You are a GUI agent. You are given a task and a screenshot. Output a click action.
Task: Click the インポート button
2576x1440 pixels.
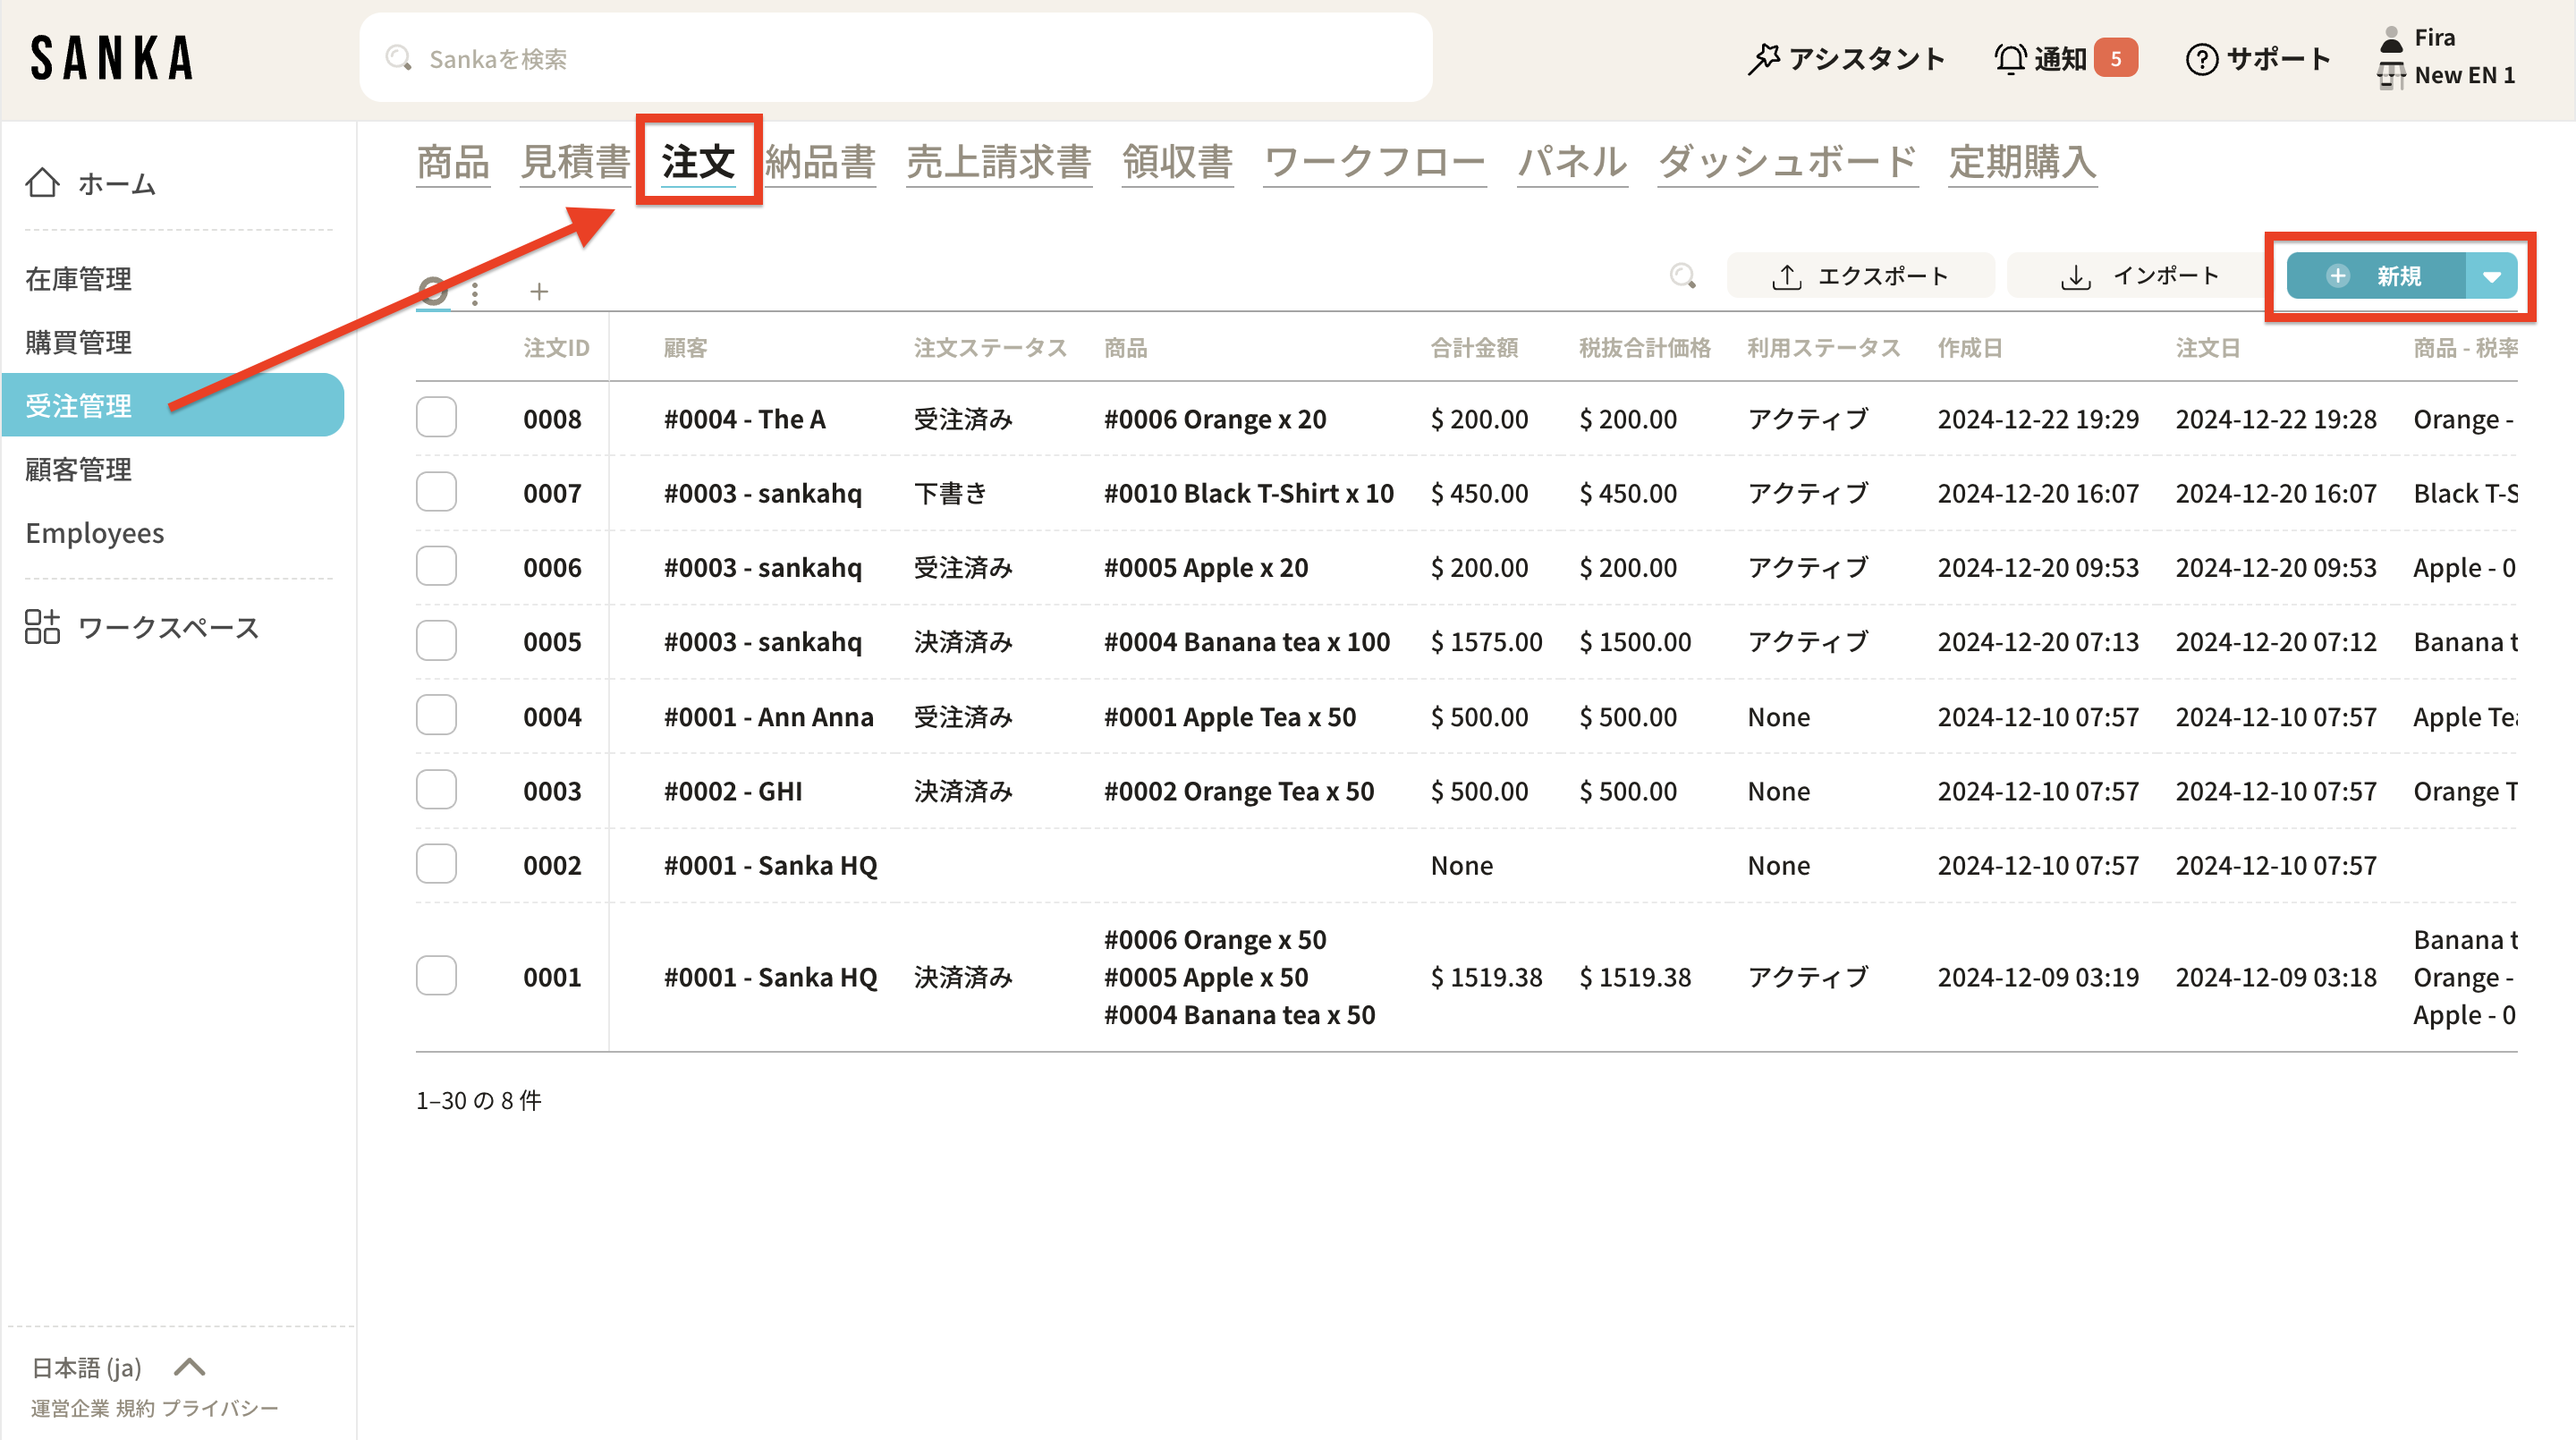(2139, 276)
